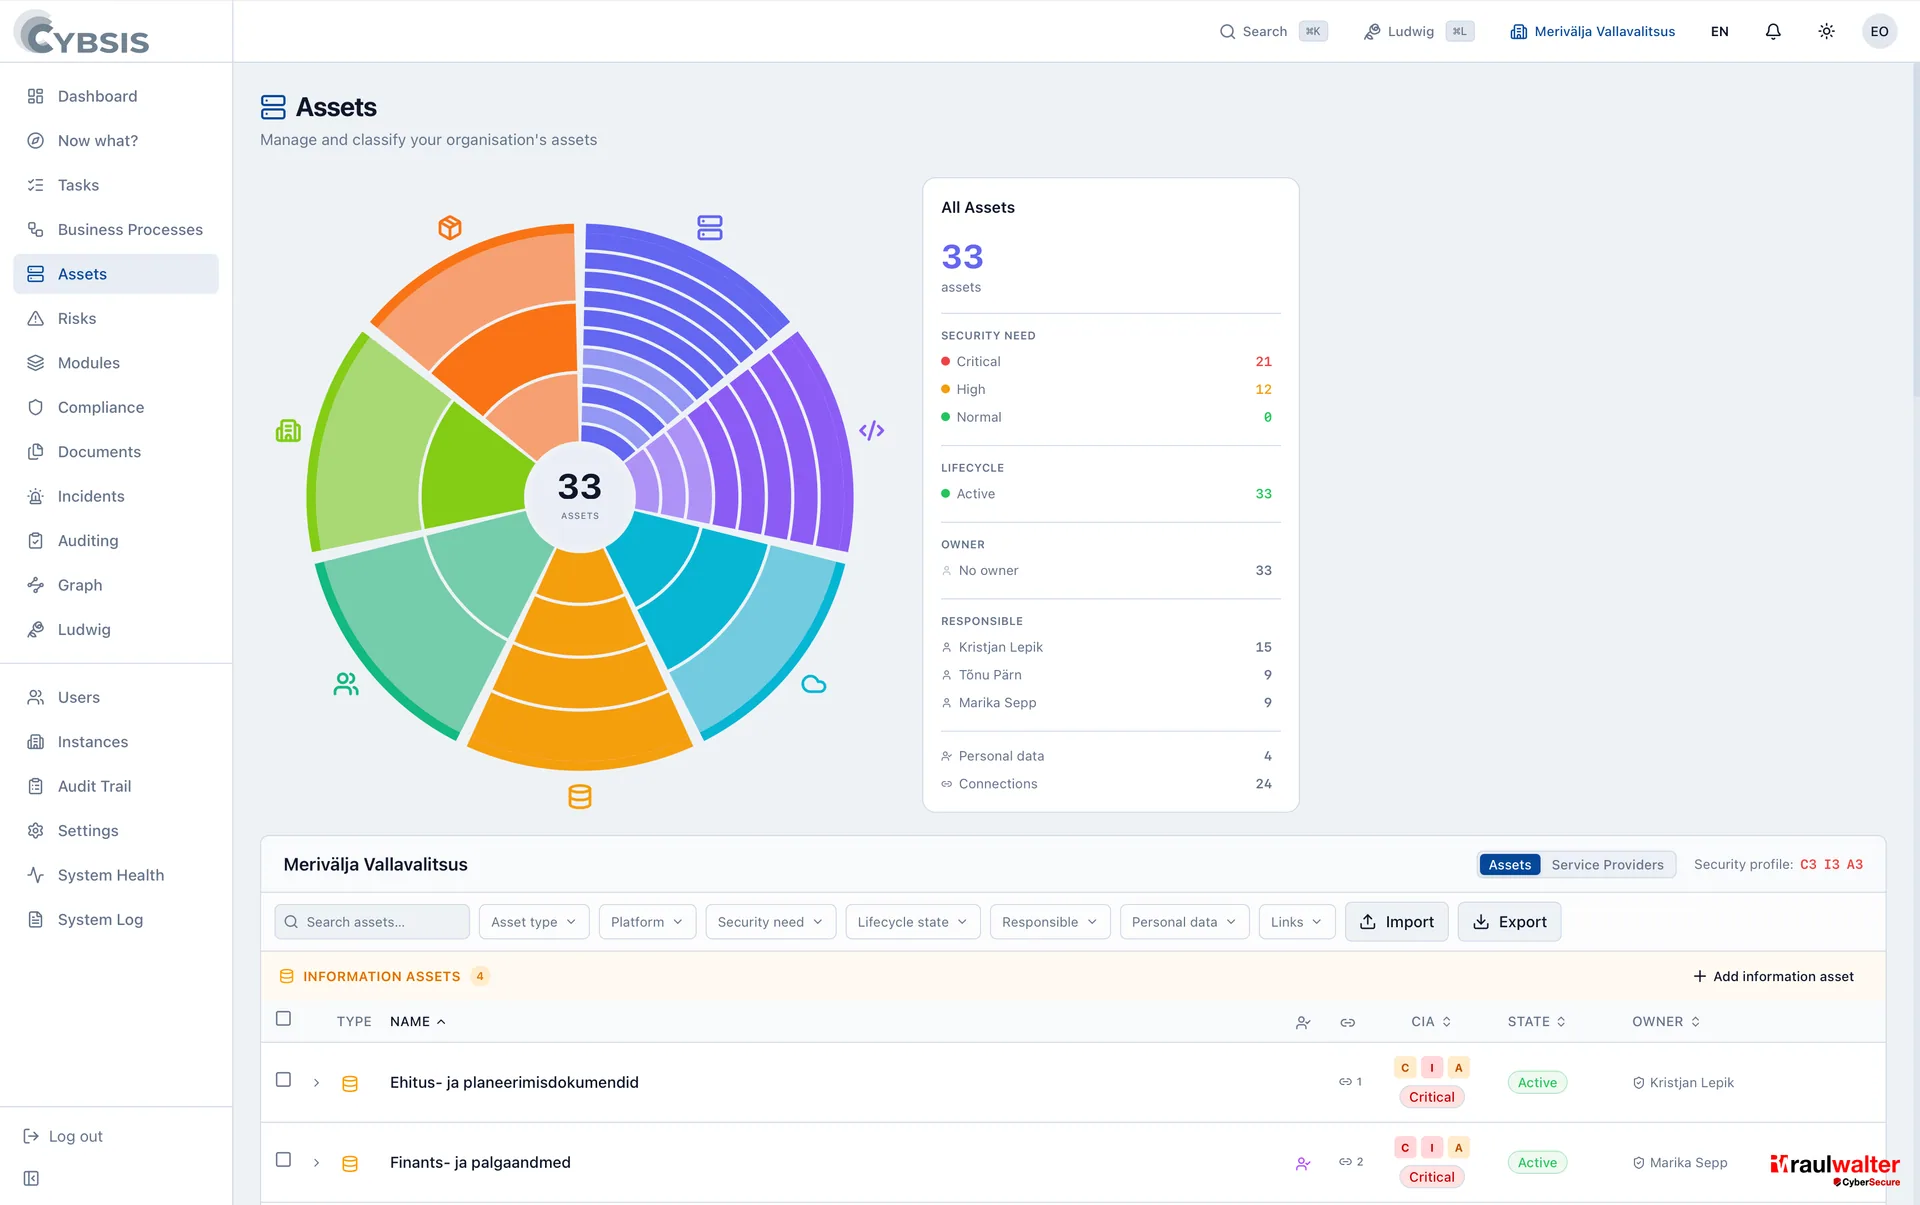Click the green users icon by the chart
Image resolution: width=1920 pixels, height=1205 pixels.
[x=346, y=684]
